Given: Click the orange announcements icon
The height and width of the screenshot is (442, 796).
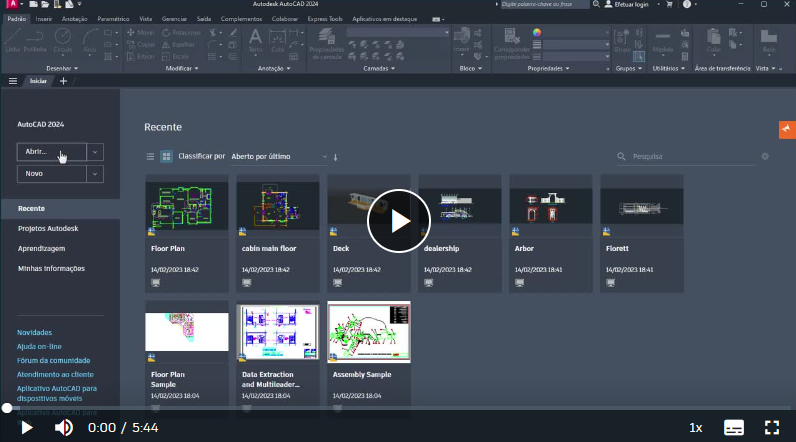Looking at the screenshot, I should 787,129.
